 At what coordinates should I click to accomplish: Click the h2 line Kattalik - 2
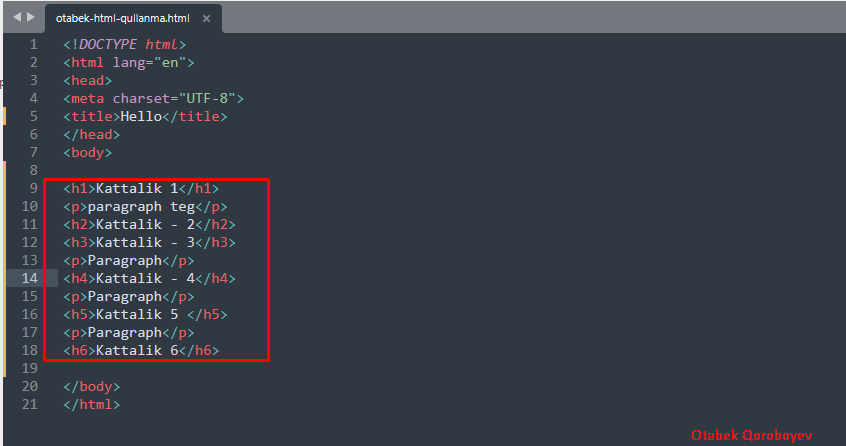coord(149,224)
